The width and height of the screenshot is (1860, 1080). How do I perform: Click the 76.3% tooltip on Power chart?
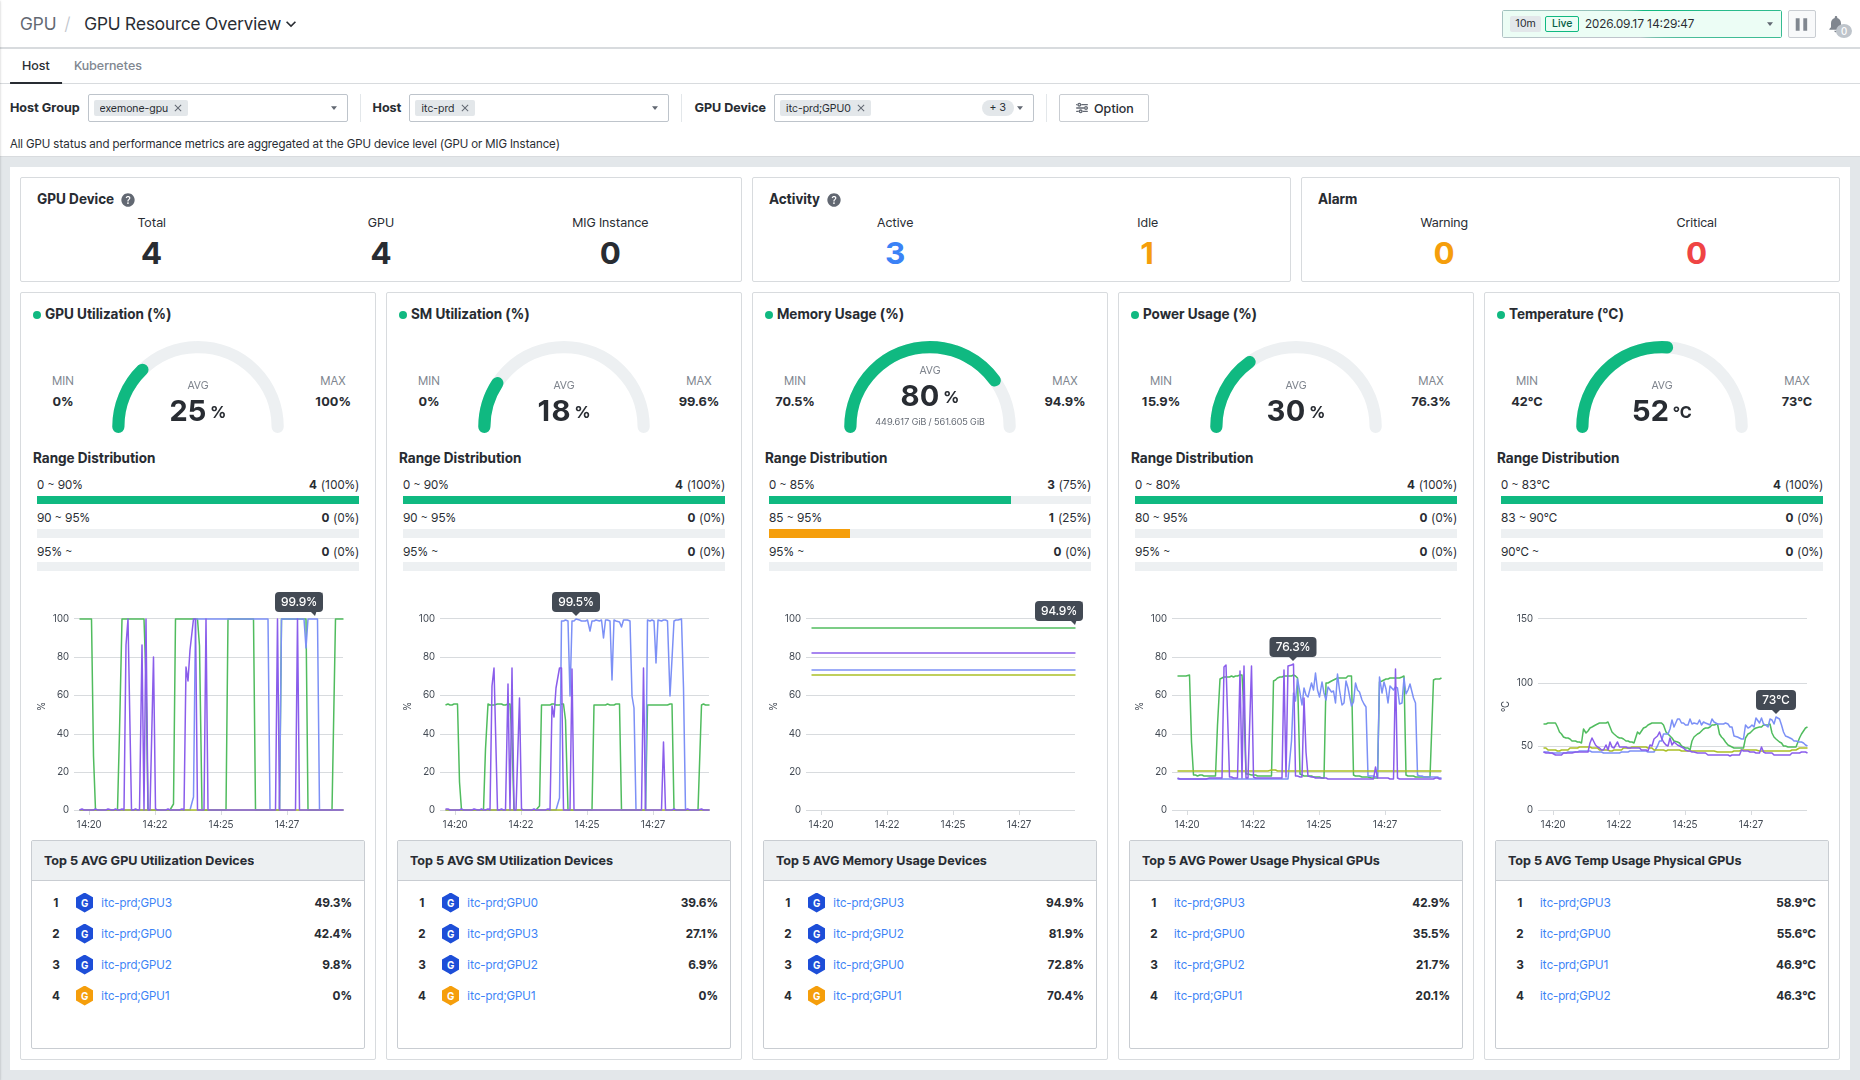tap(1292, 647)
